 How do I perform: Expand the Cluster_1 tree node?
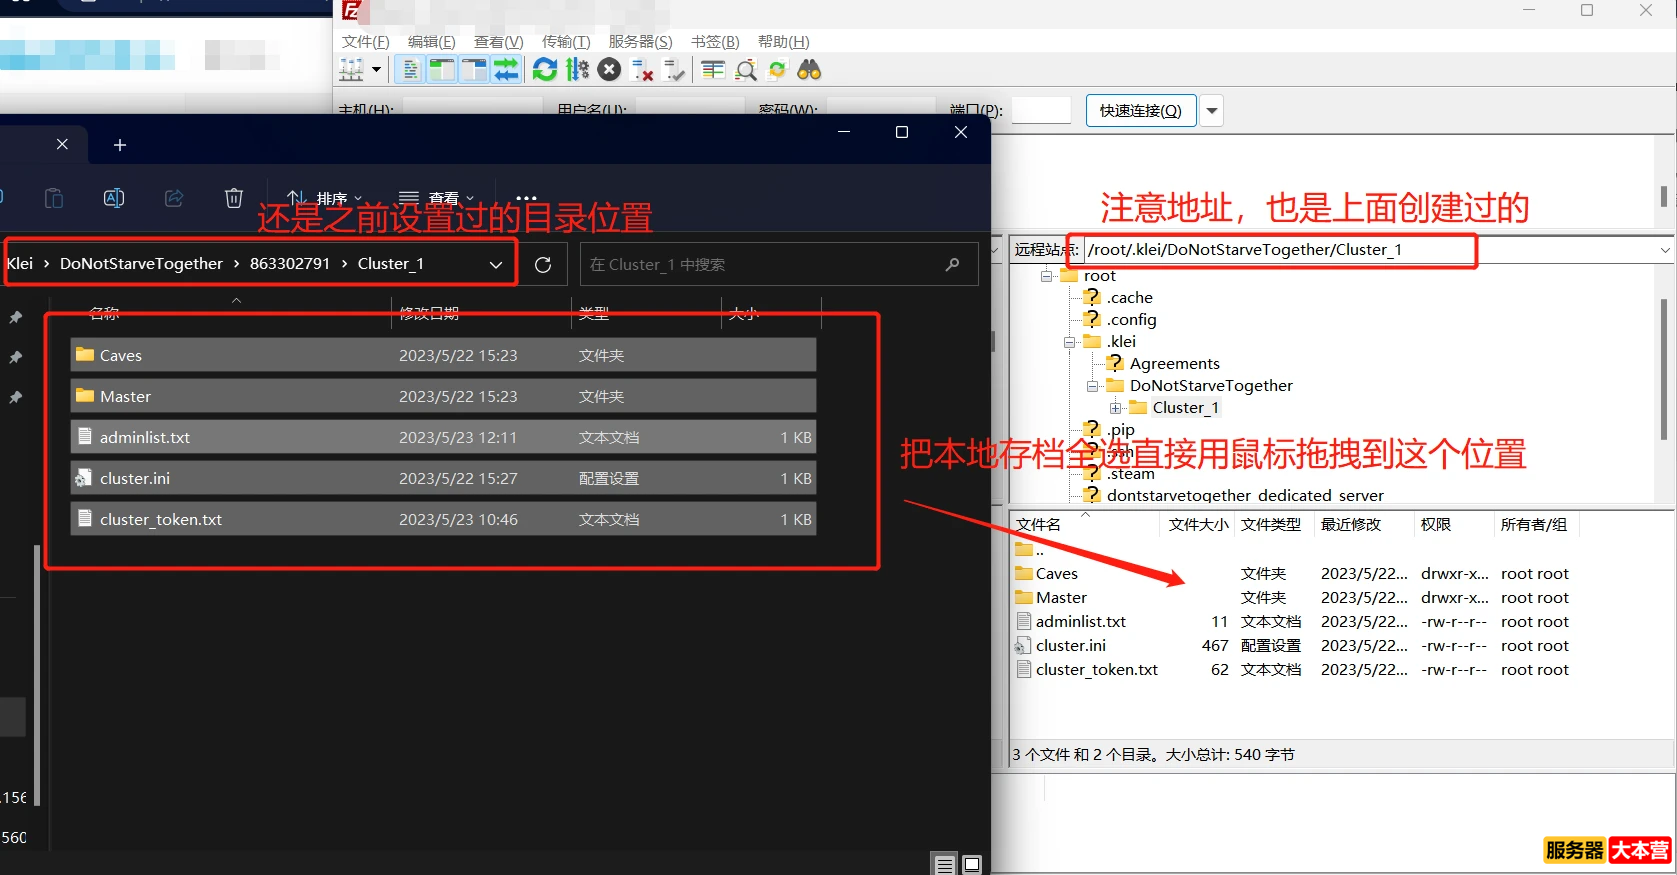pos(1116,408)
